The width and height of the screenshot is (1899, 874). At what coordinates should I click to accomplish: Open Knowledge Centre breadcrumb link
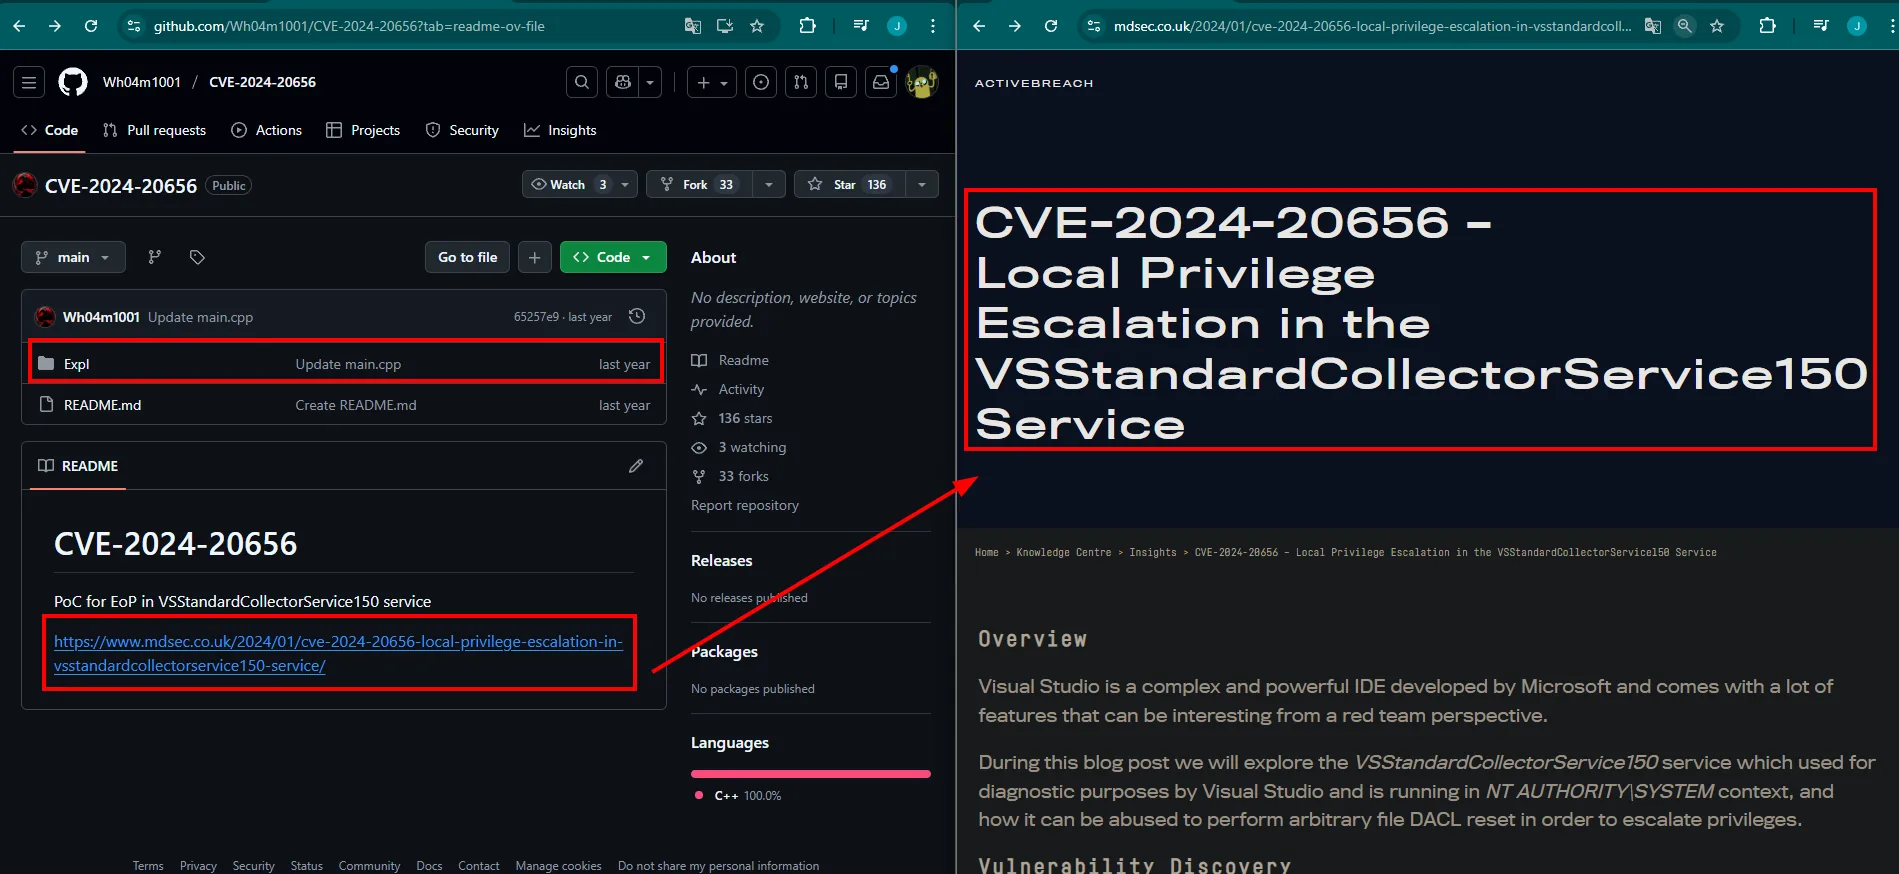1064,552
